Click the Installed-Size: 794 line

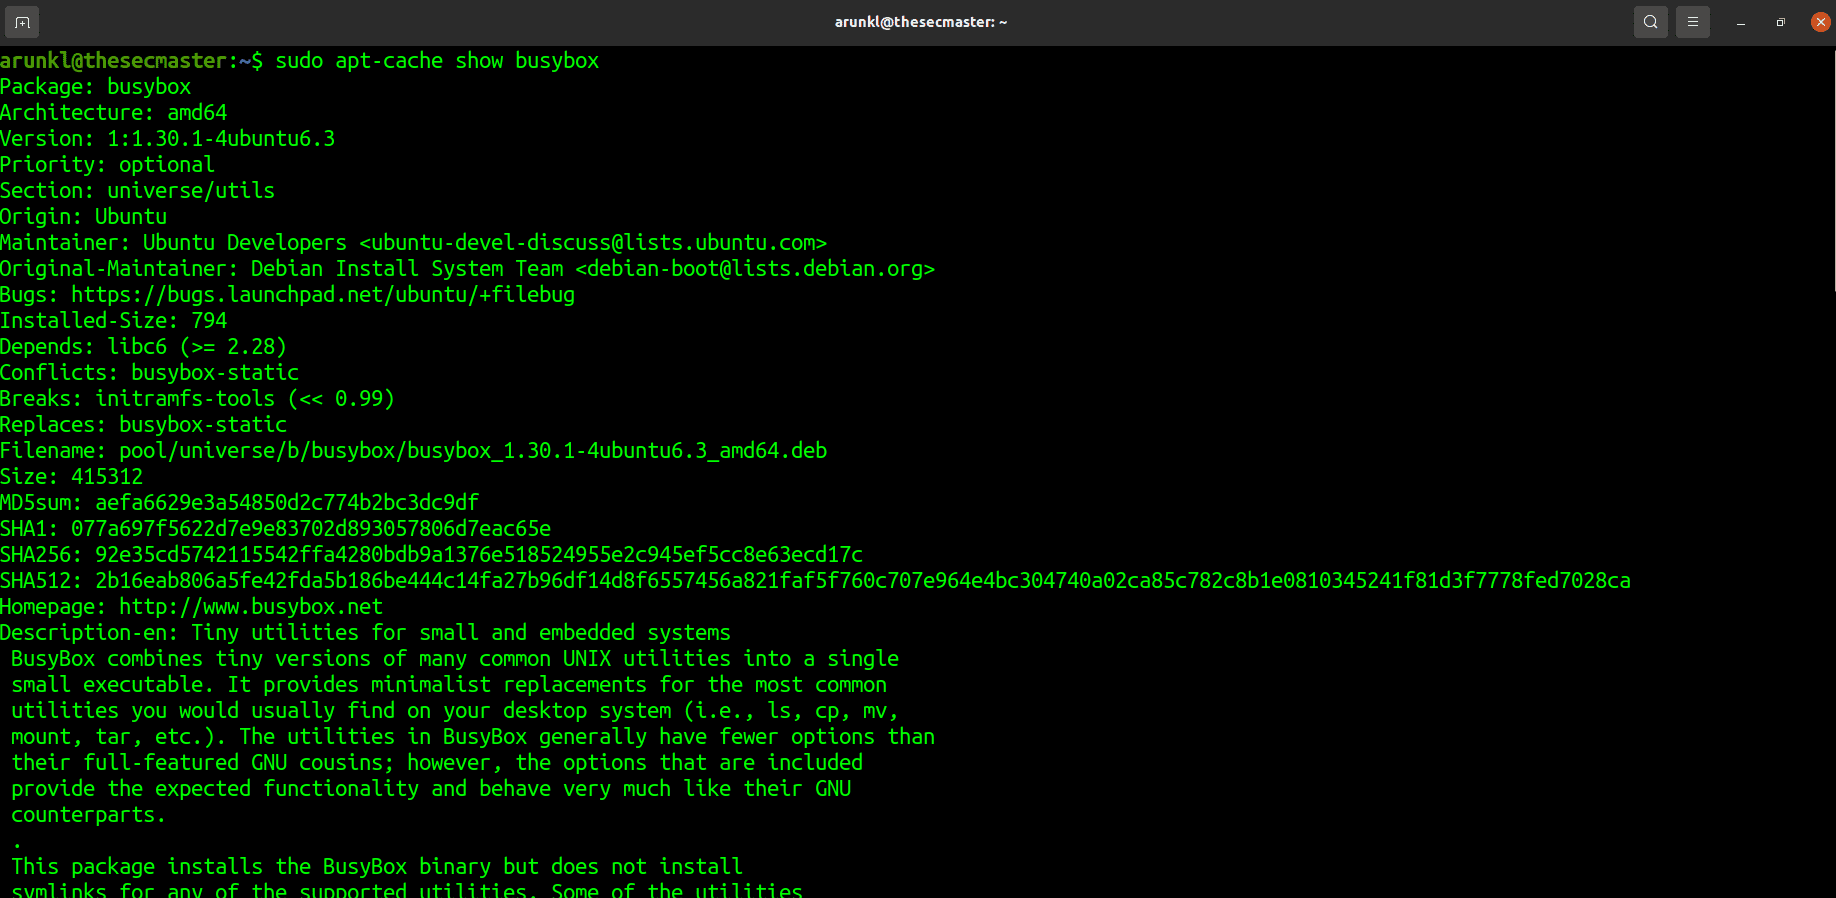pos(114,321)
